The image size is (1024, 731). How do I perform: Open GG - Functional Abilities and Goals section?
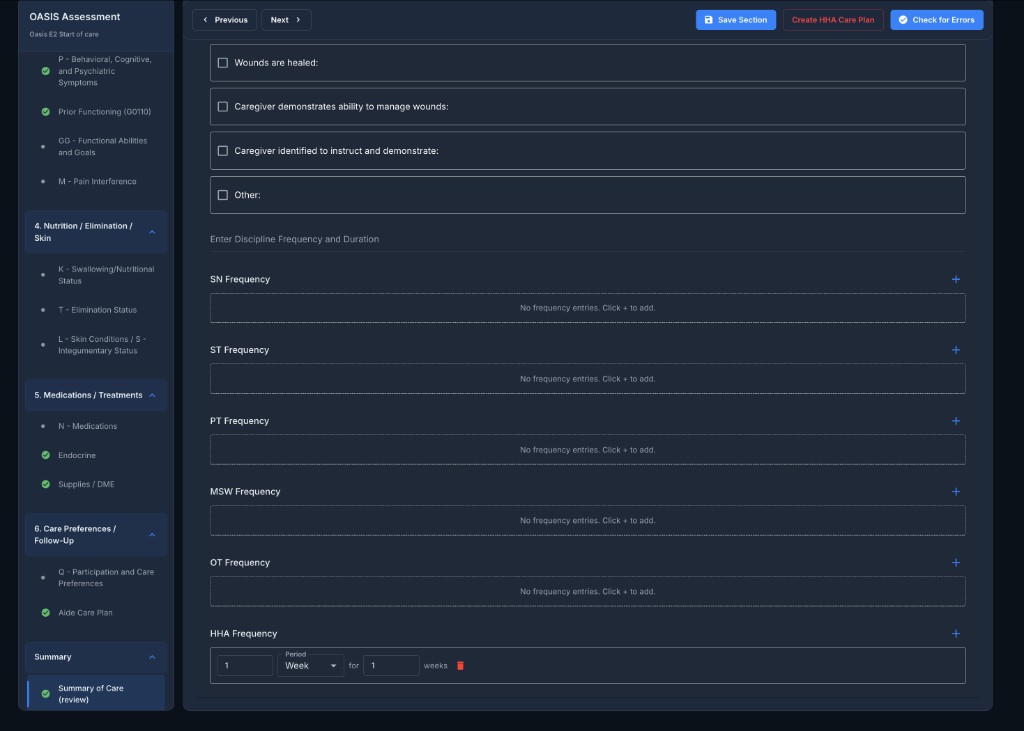click(103, 146)
